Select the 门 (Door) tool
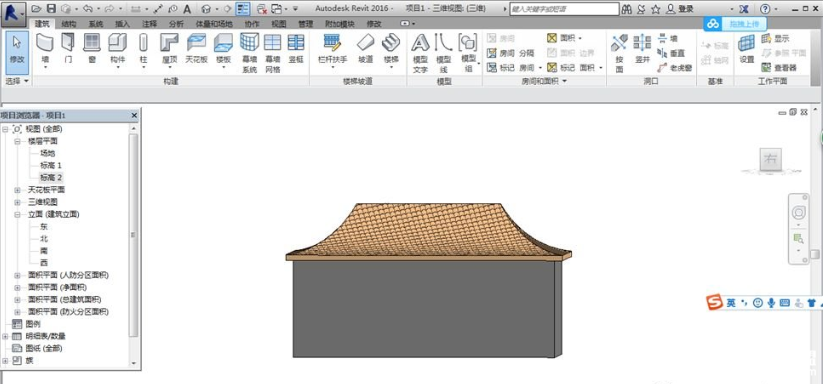 pos(68,49)
